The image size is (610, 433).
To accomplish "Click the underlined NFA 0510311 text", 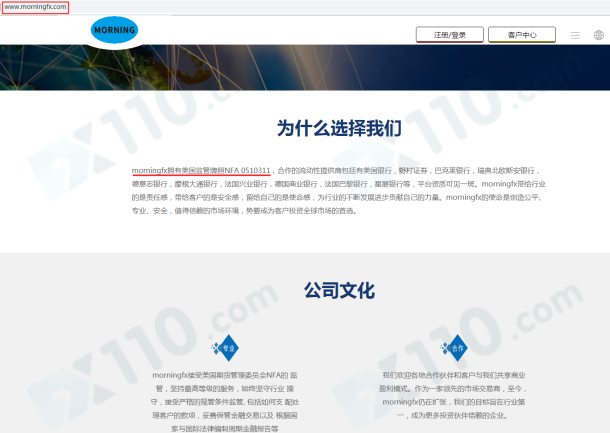I will [247, 170].
